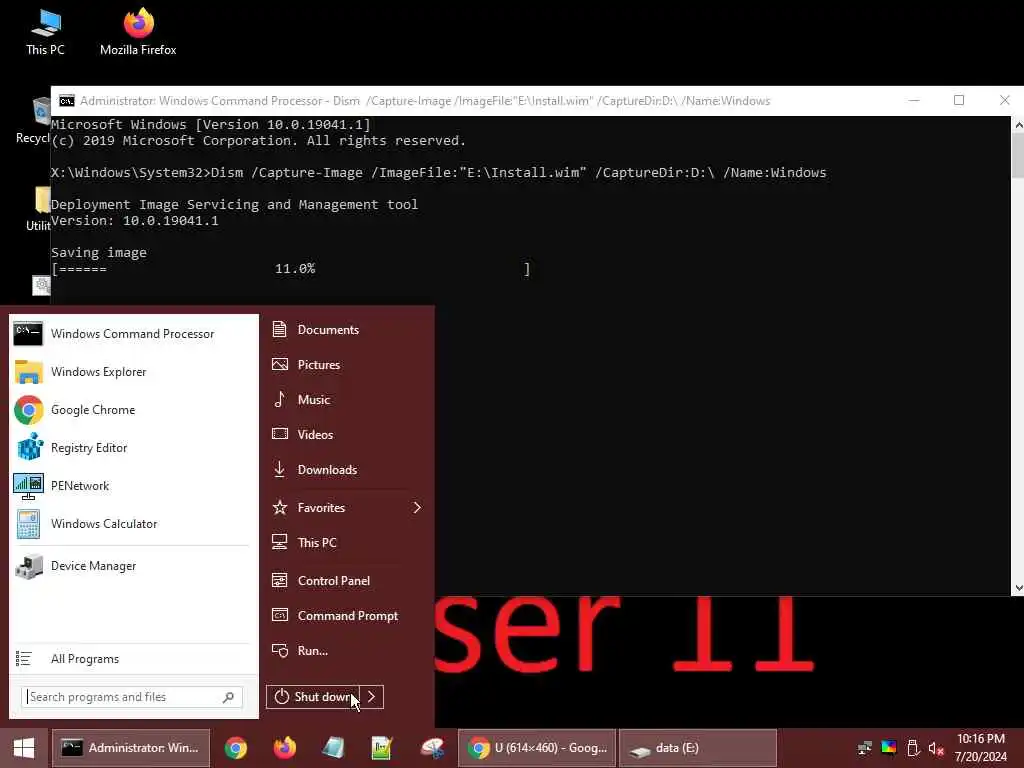Minimize the command processor window
The image size is (1024, 768).
click(914, 101)
